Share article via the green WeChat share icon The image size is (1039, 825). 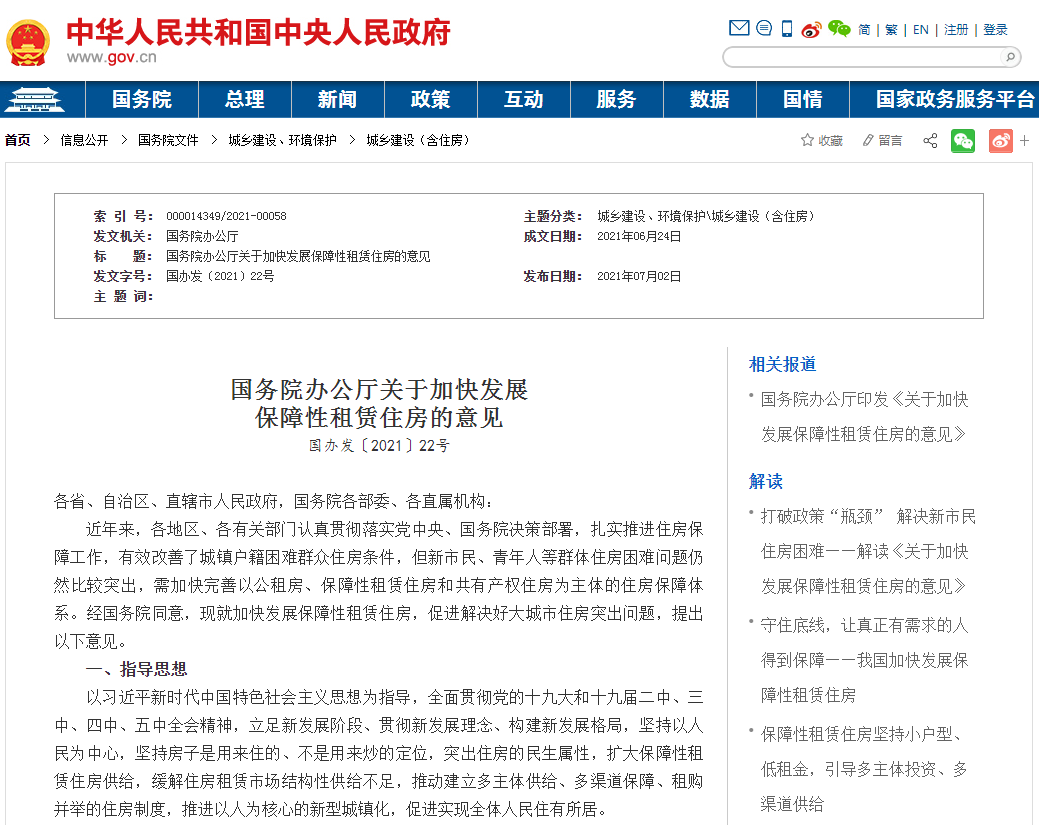point(963,140)
